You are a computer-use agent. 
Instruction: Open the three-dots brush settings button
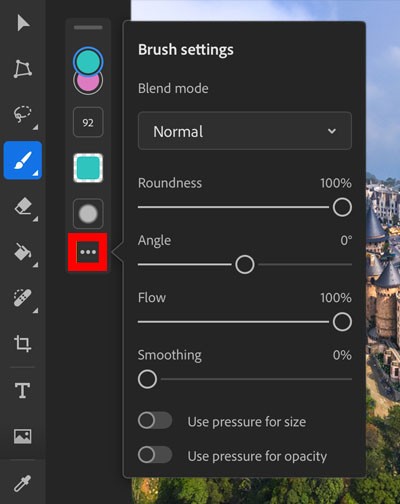(88, 252)
